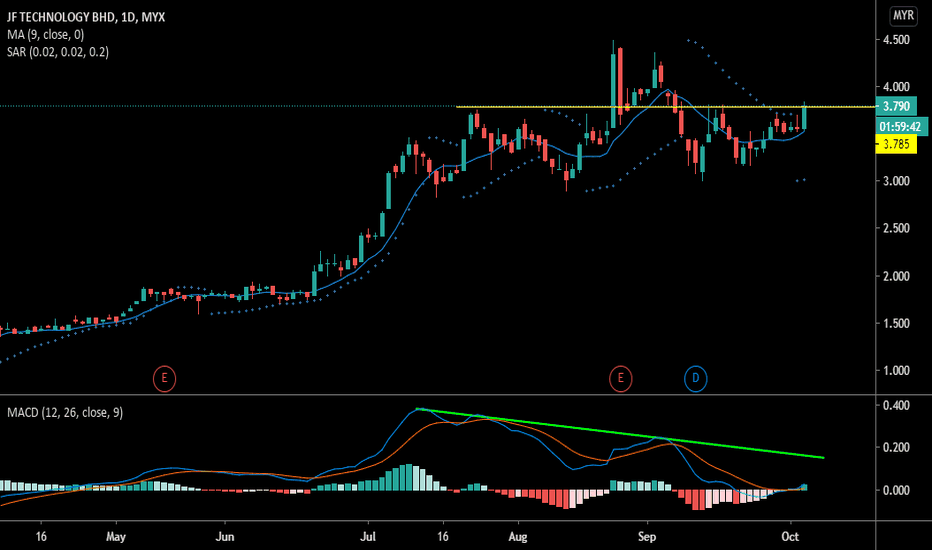Click the Oct label on time axis
Image resolution: width=932 pixels, height=550 pixels.
[x=790, y=536]
